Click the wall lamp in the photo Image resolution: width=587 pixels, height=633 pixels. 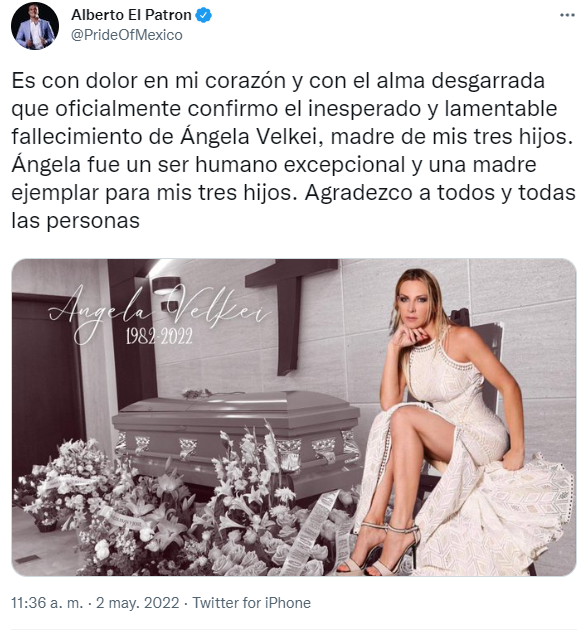(166, 286)
